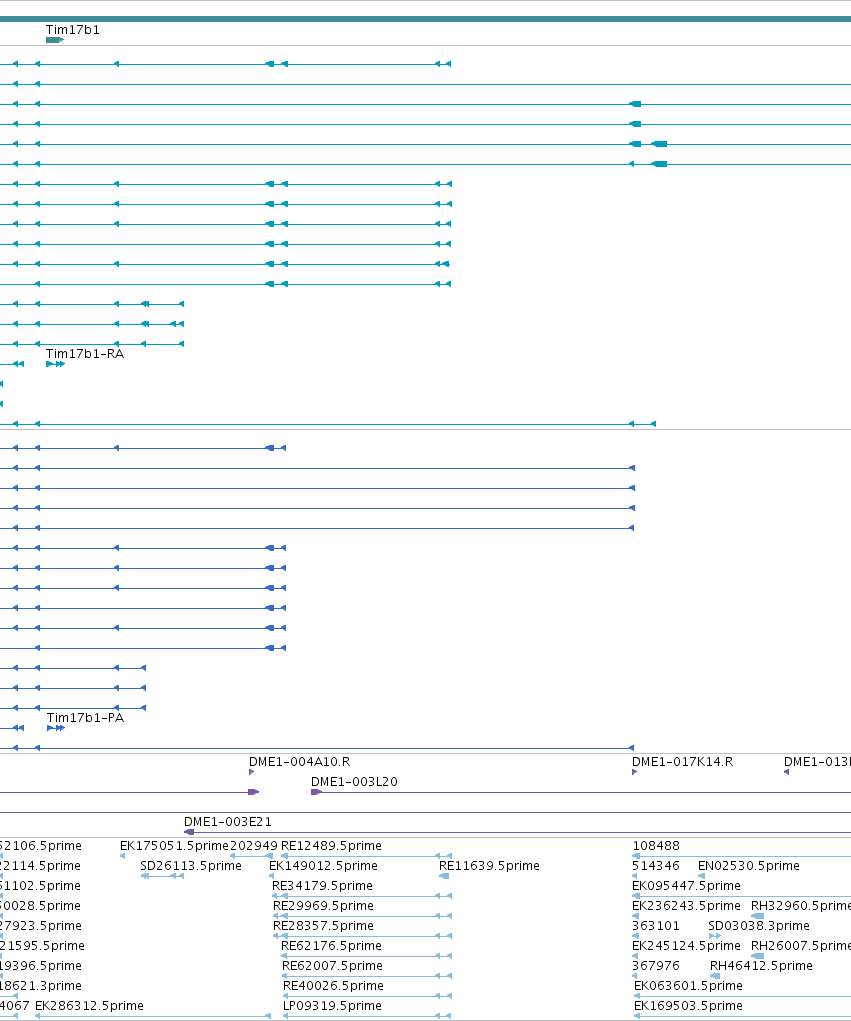Click the RE40026.5prime EST label
The width and height of the screenshot is (851, 1021).
(333, 986)
